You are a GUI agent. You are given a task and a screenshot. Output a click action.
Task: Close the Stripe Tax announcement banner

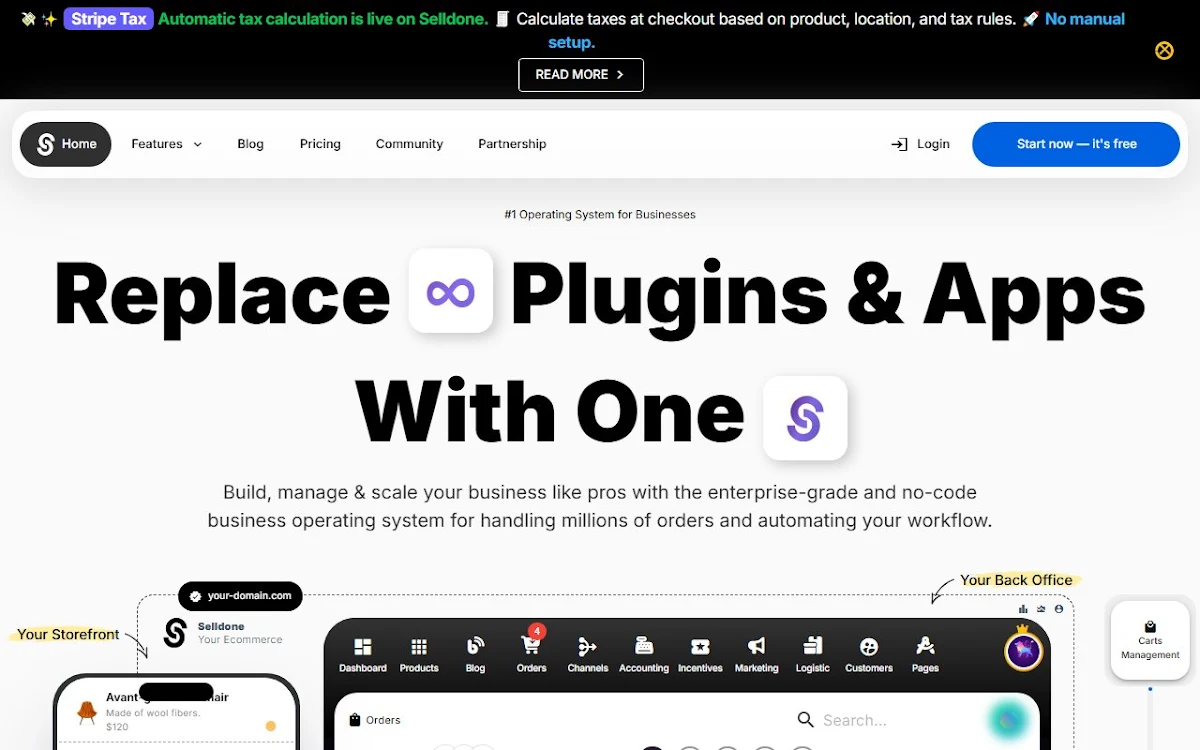(x=1164, y=50)
